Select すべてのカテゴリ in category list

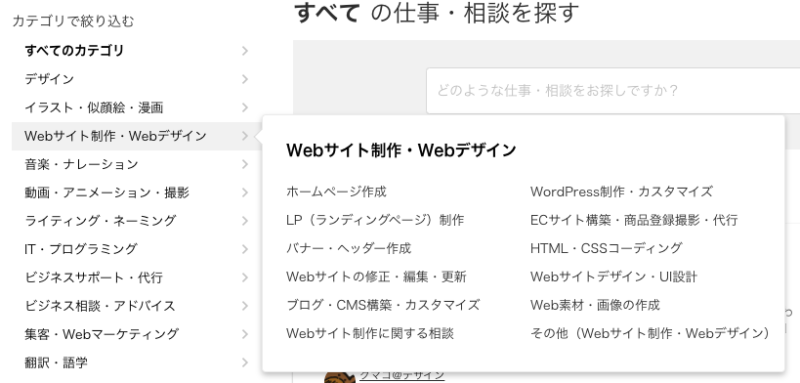(x=74, y=50)
